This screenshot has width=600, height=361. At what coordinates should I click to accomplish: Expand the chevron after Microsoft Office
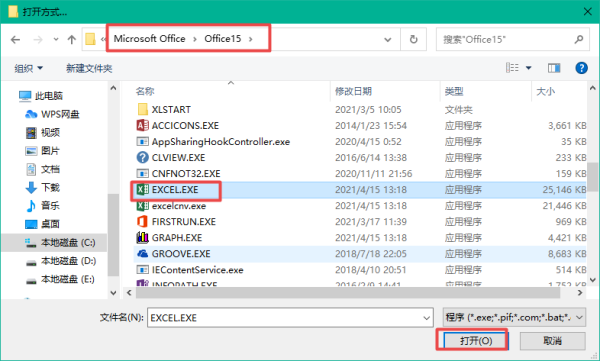tap(195, 39)
